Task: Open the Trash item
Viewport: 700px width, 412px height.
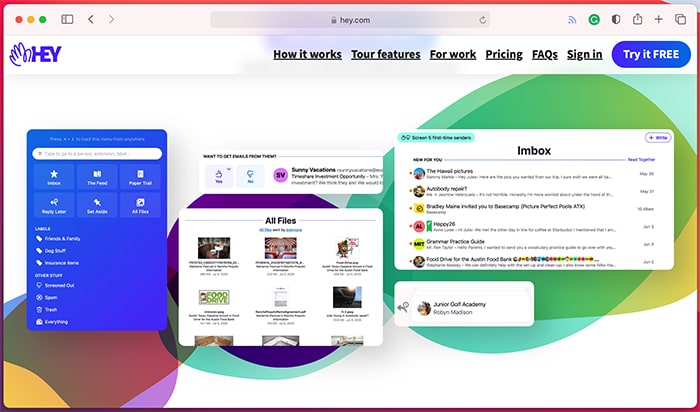Action: (x=46, y=309)
